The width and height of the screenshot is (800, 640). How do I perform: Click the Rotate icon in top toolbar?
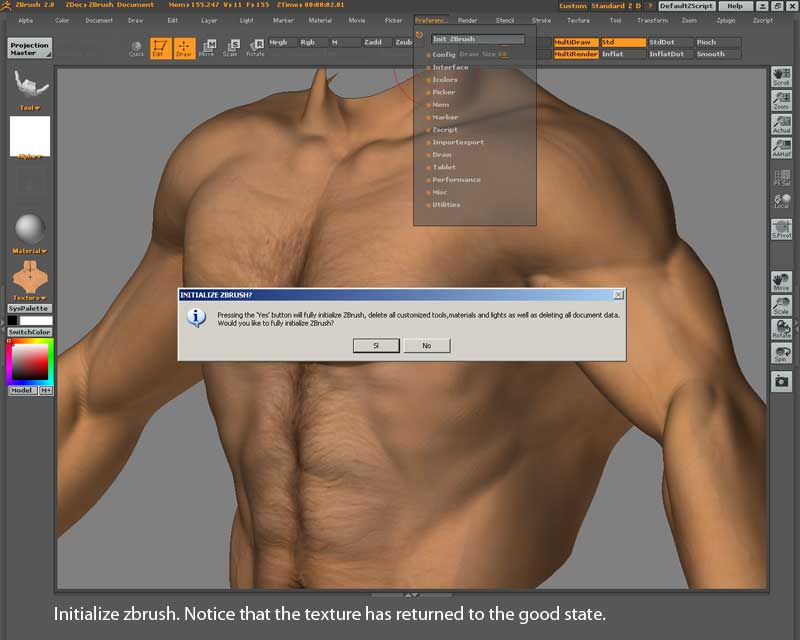pos(255,47)
